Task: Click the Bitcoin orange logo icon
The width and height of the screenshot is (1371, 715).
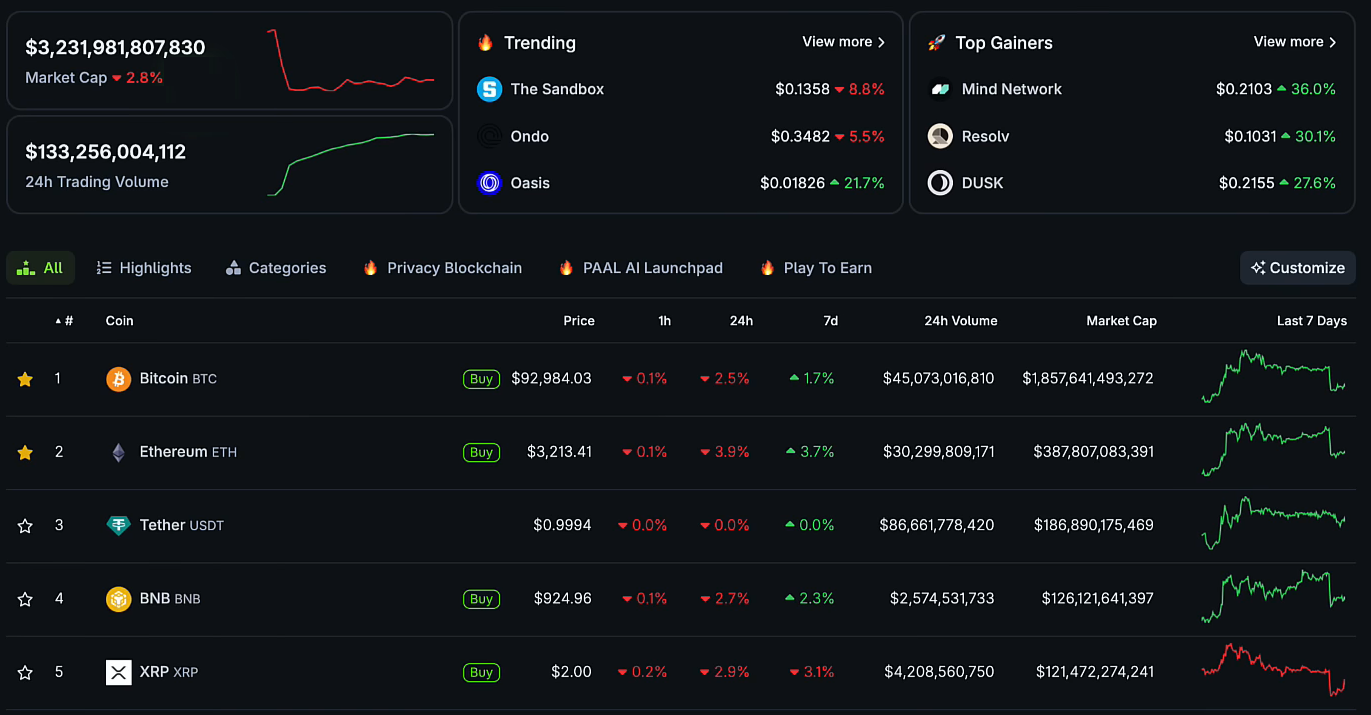Action: point(118,379)
